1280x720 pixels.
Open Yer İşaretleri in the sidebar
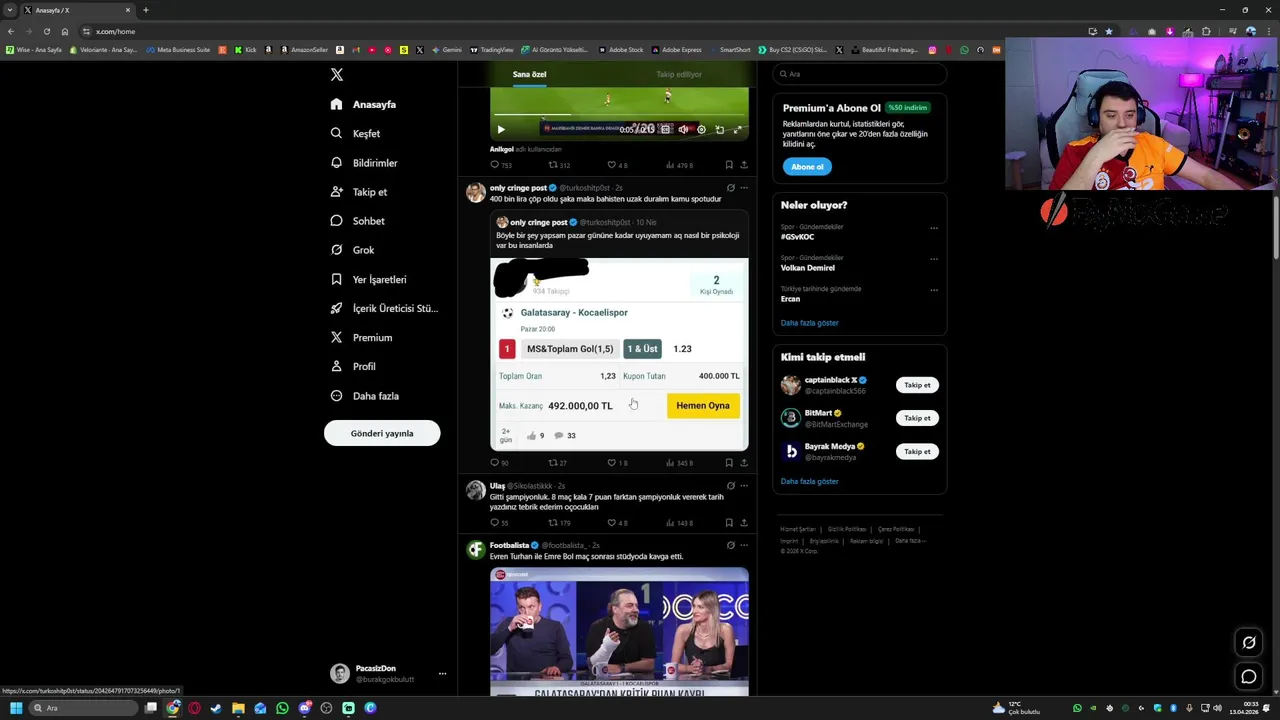click(368, 279)
